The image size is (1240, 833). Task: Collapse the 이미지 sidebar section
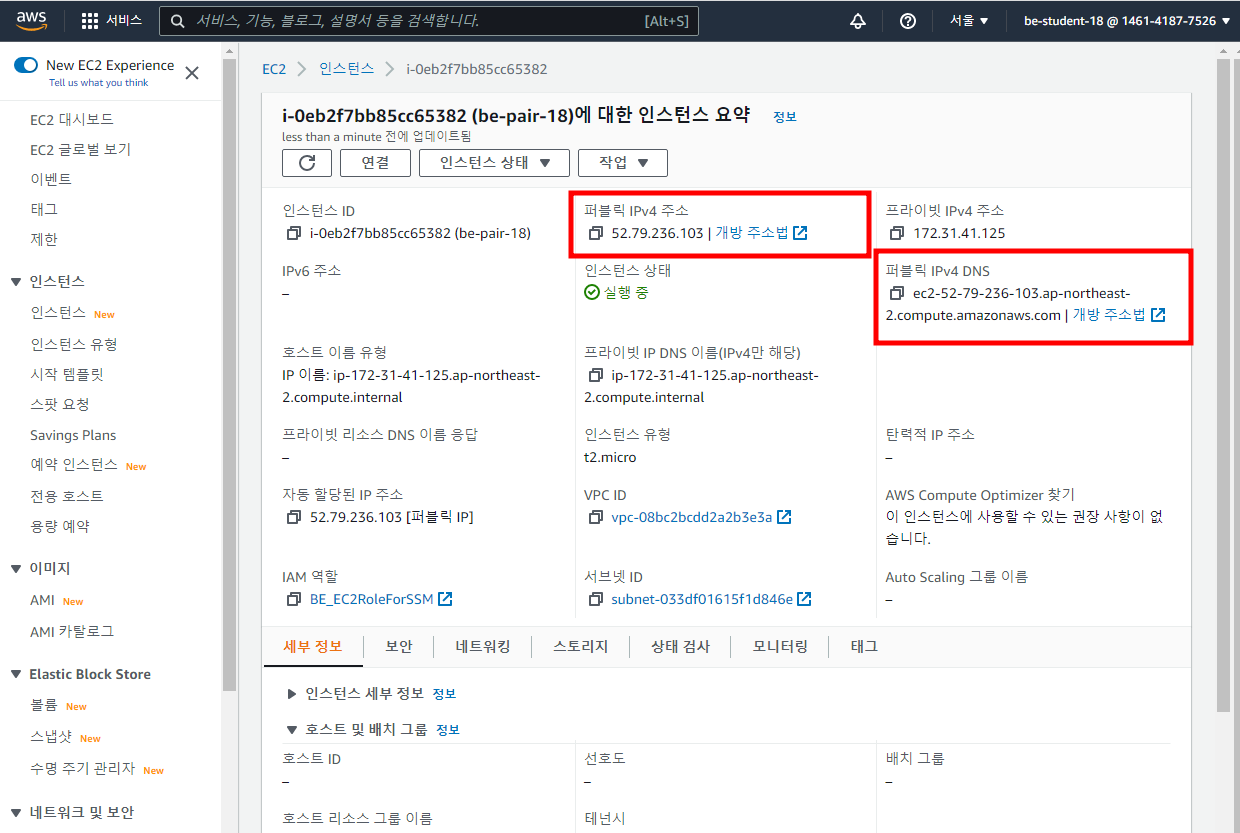tap(16, 569)
